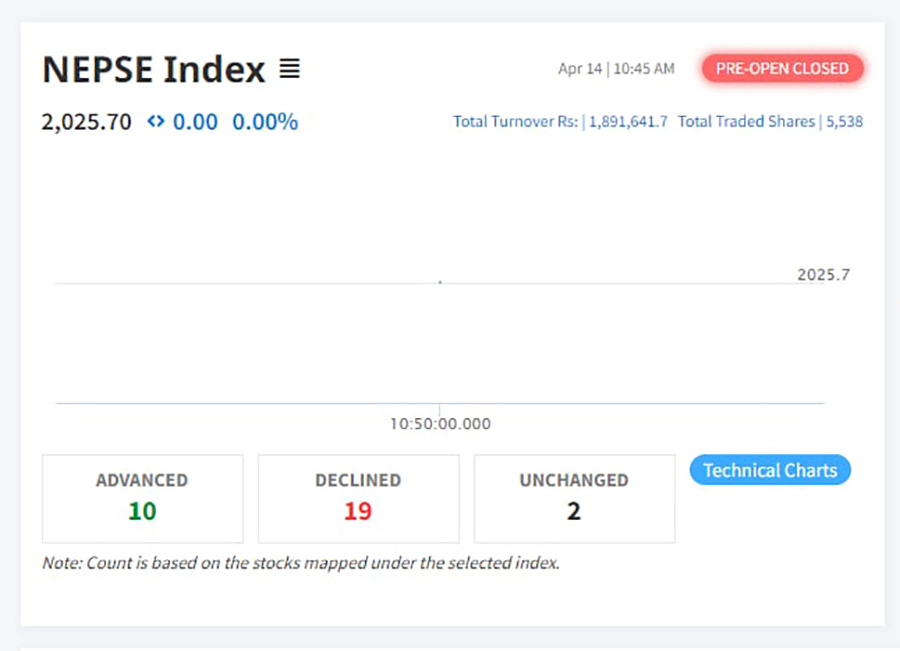
Task: Click the 2025.7 chart value label
Action: [823, 275]
